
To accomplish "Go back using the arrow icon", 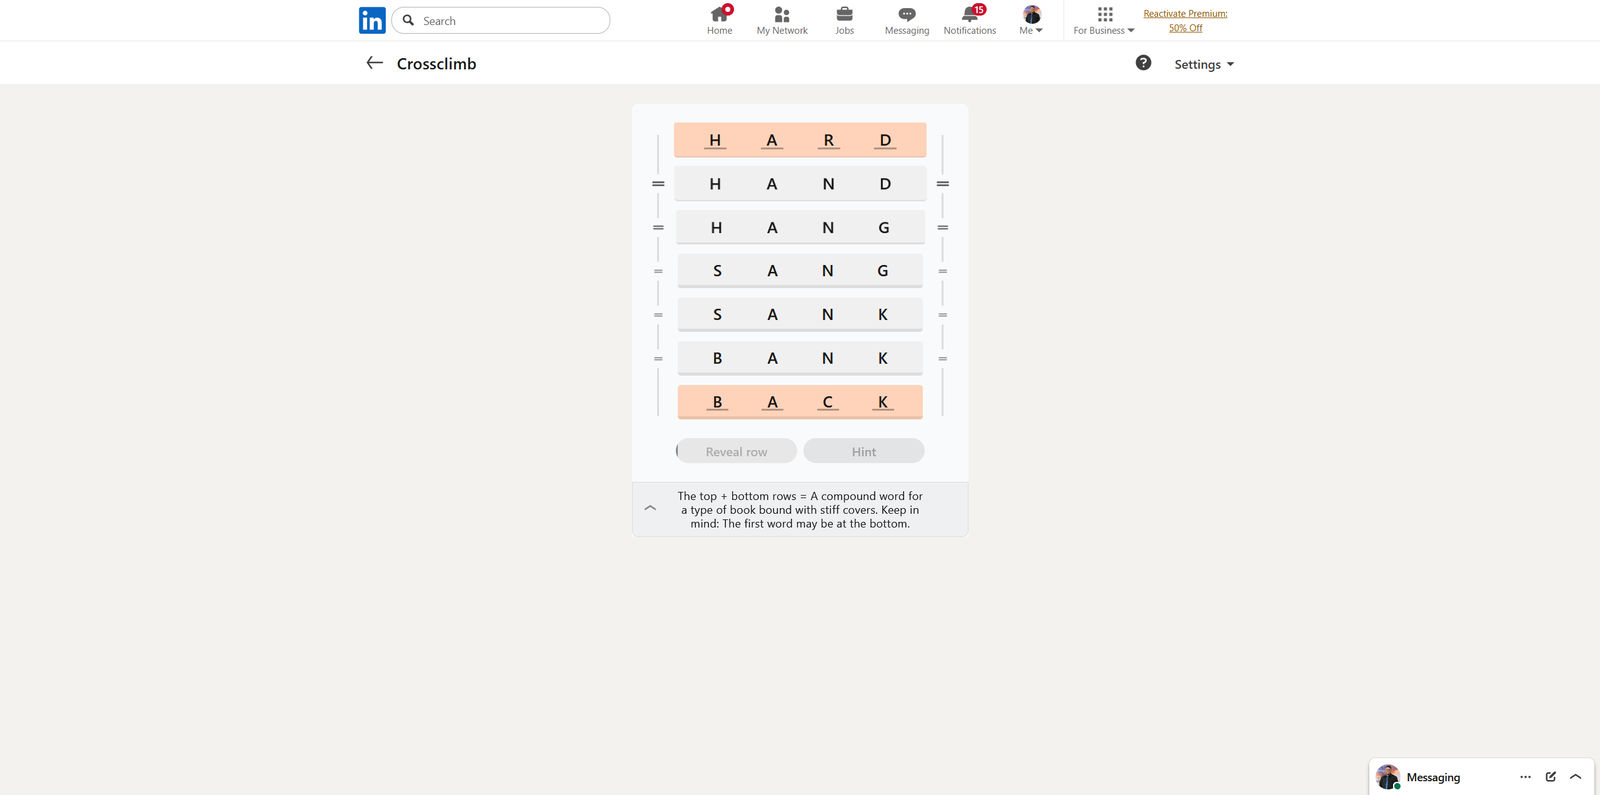I will tap(374, 63).
